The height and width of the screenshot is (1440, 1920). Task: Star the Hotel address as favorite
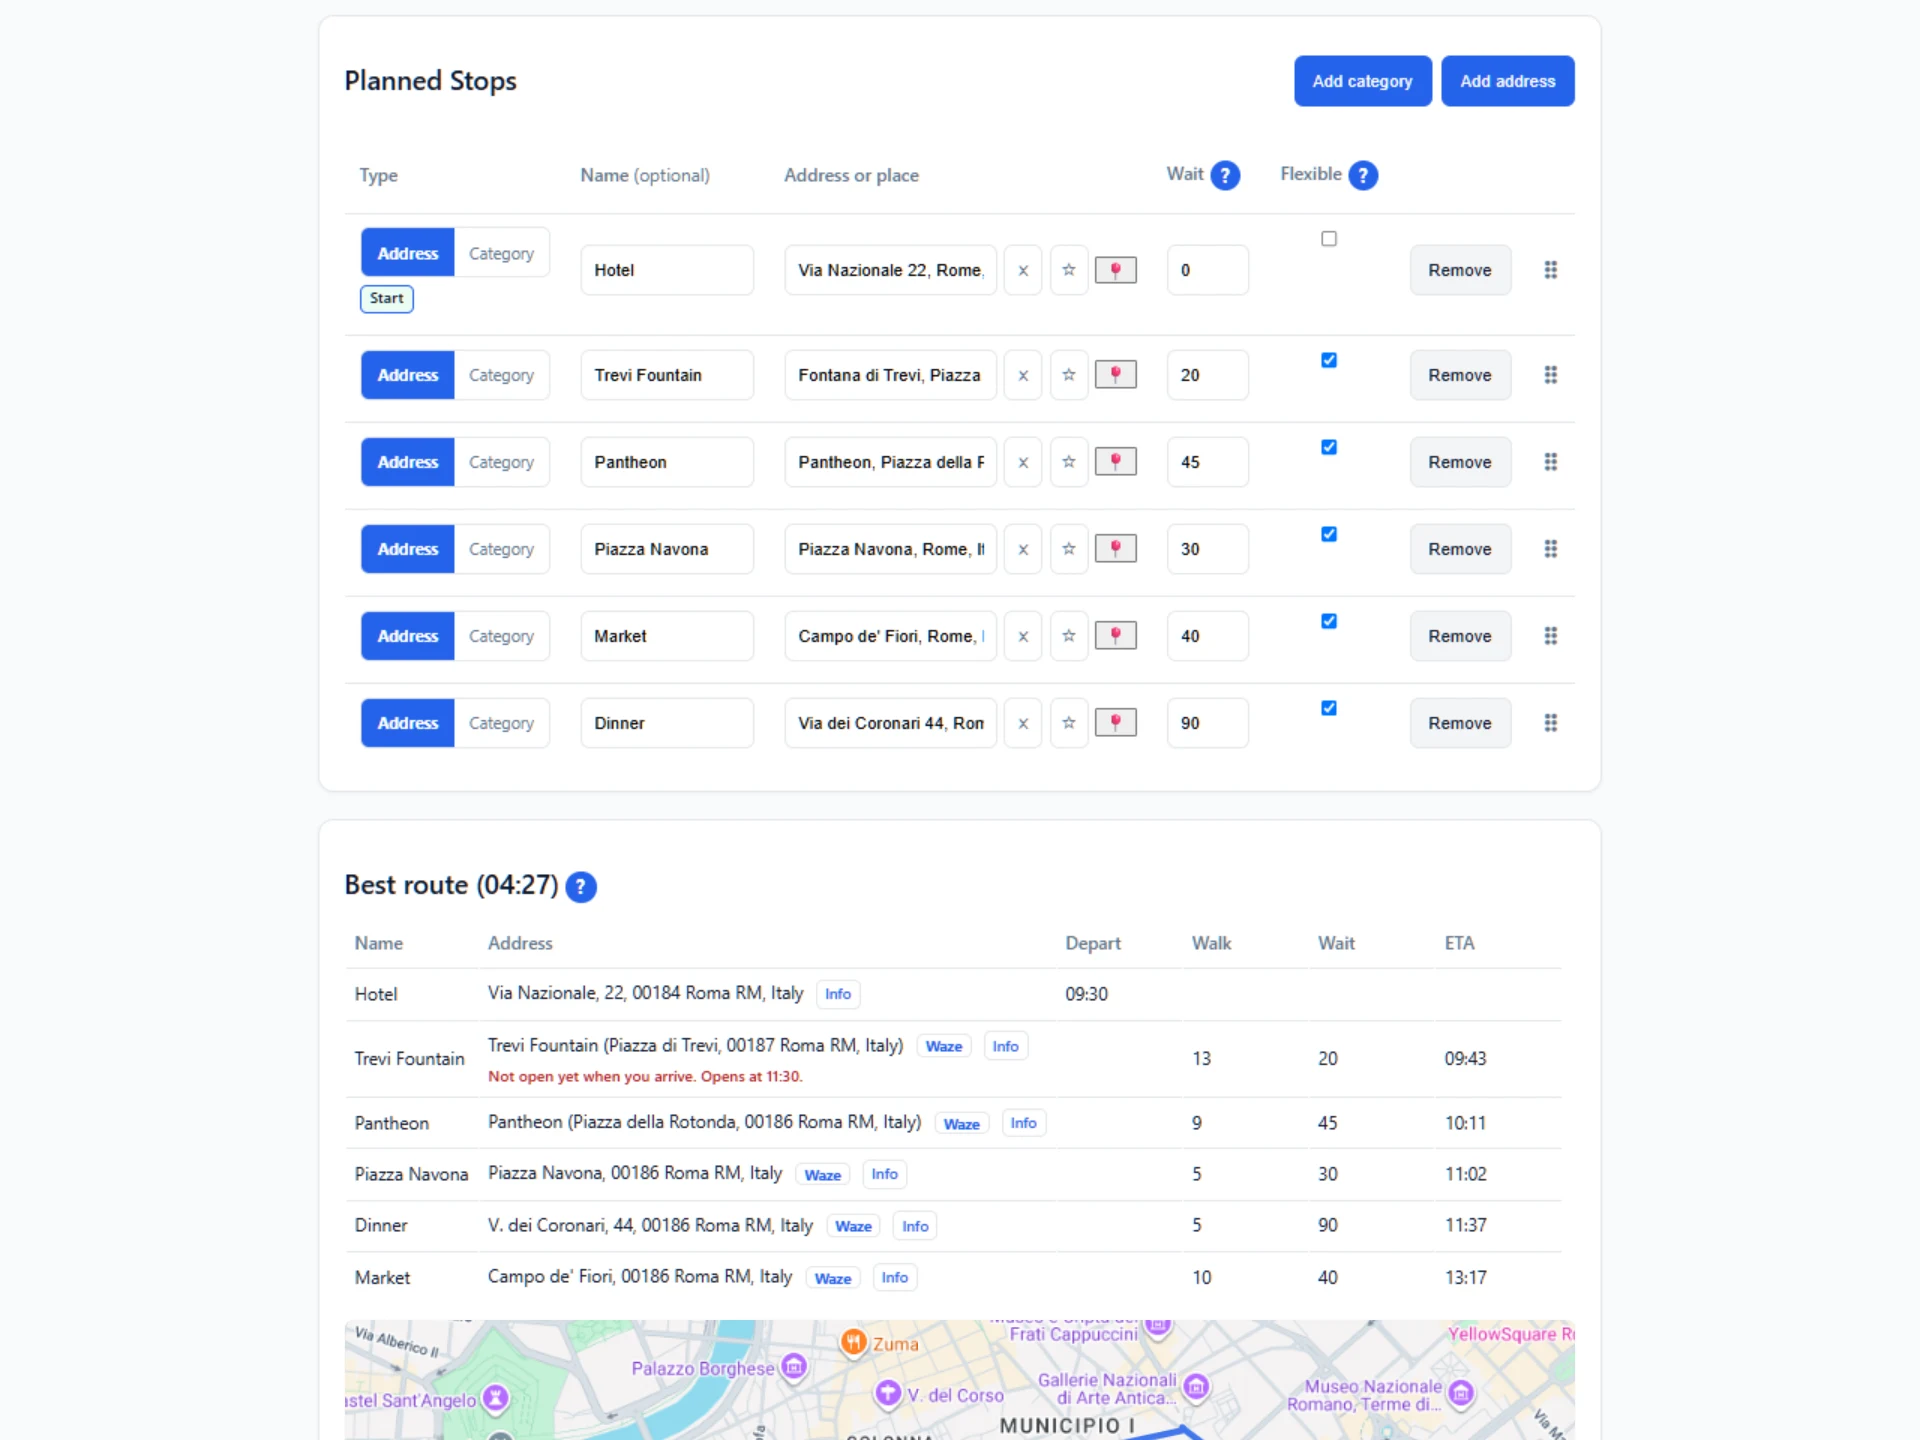(x=1069, y=270)
